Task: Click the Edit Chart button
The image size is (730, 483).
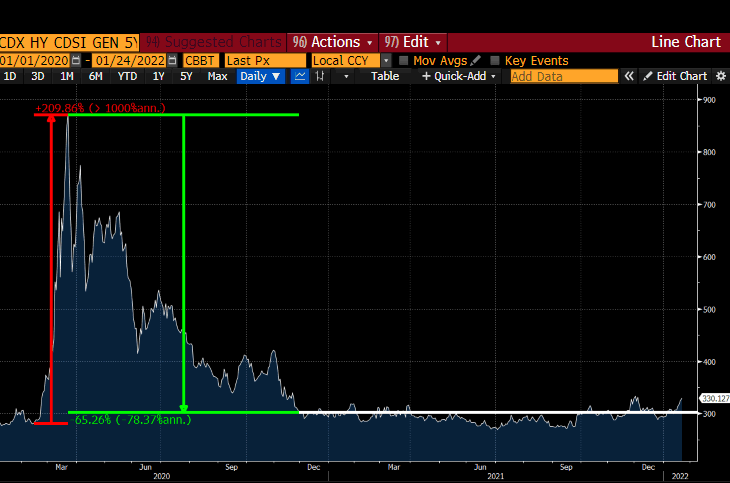Action: tap(676, 76)
